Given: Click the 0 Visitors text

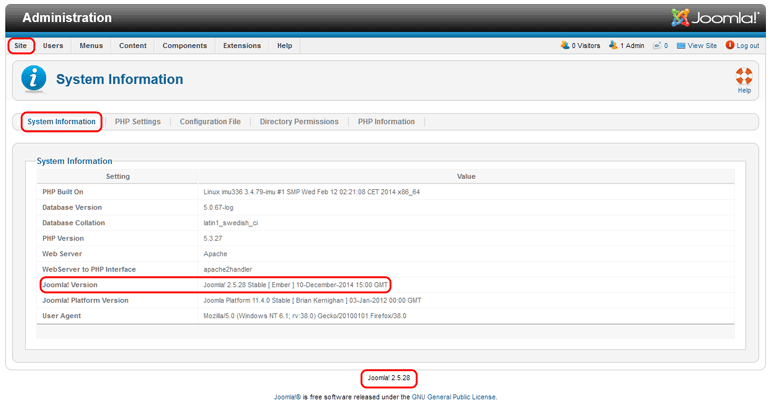Looking at the screenshot, I should (586, 46).
